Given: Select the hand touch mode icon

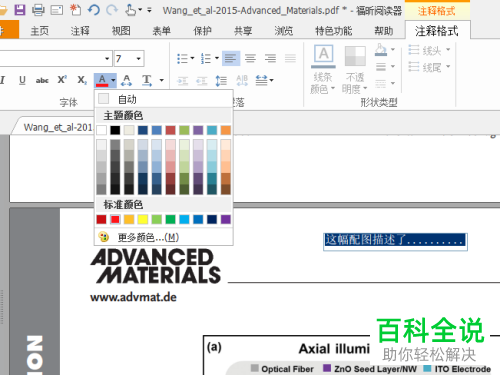Looking at the screenshot, I should point(130,10).
